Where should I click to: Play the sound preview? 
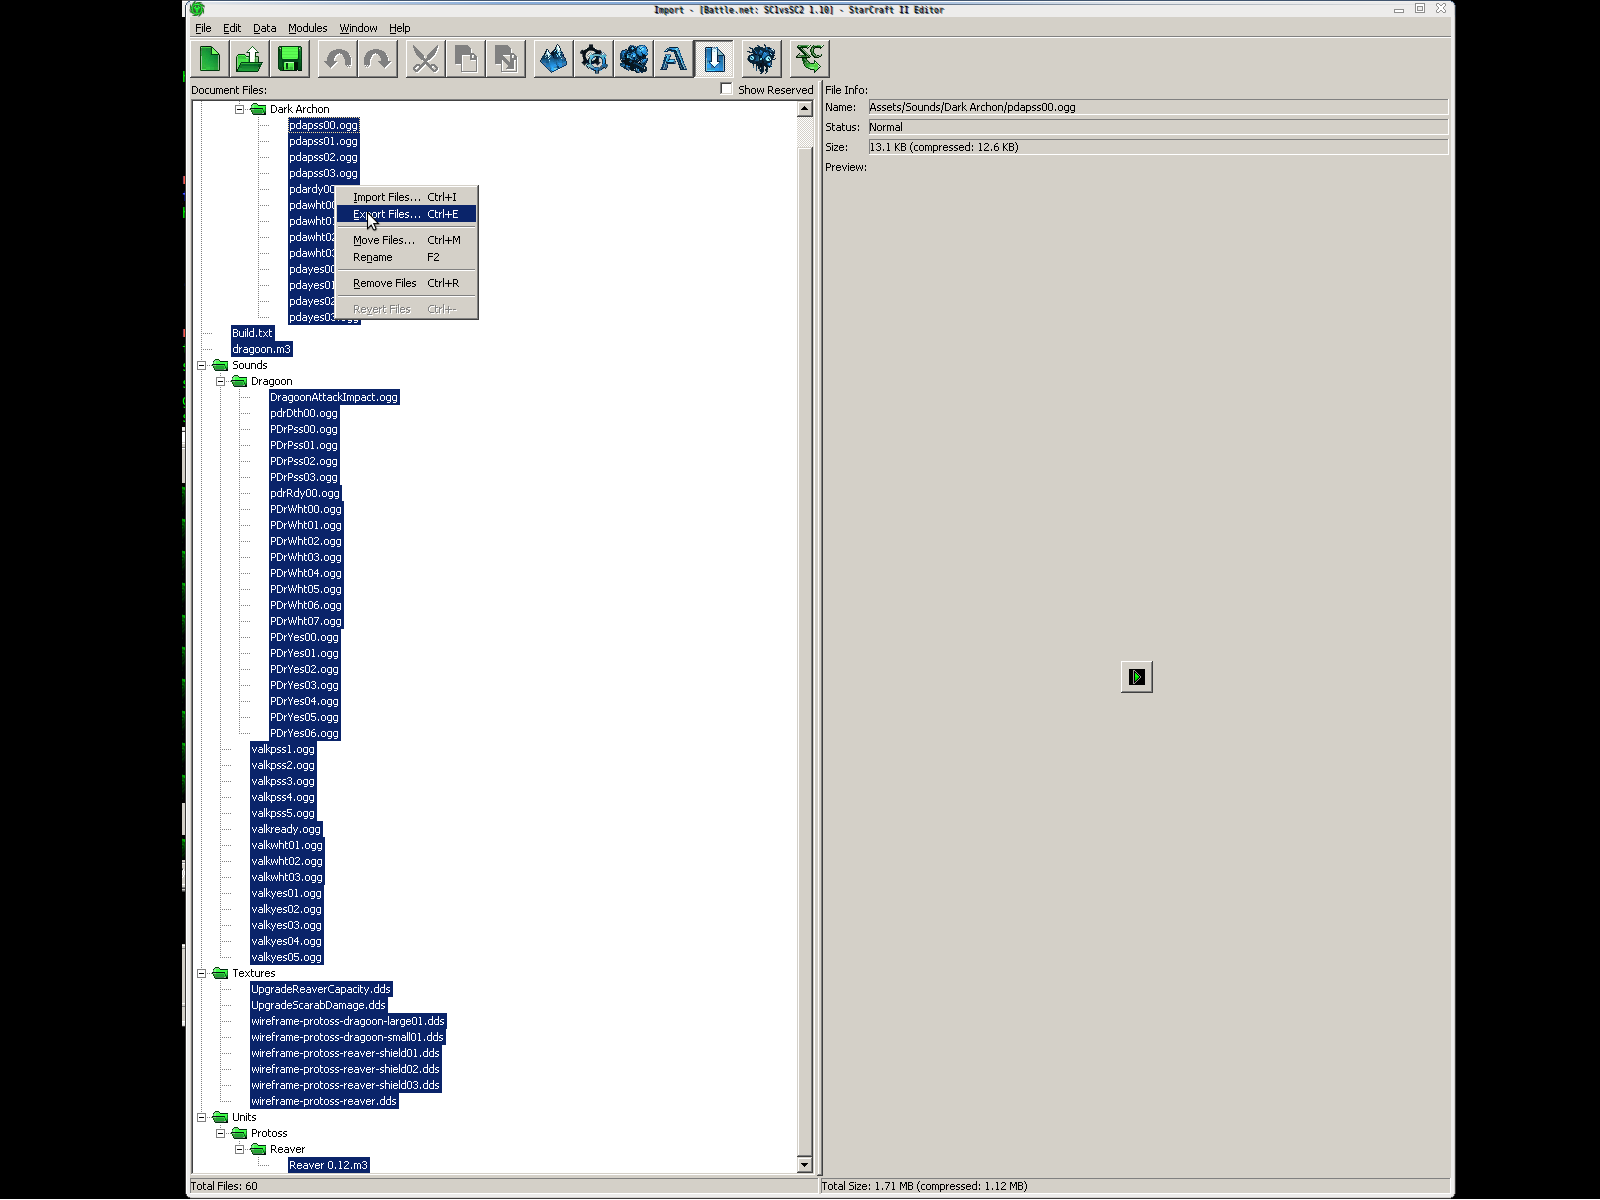(x=1136, y=677)
